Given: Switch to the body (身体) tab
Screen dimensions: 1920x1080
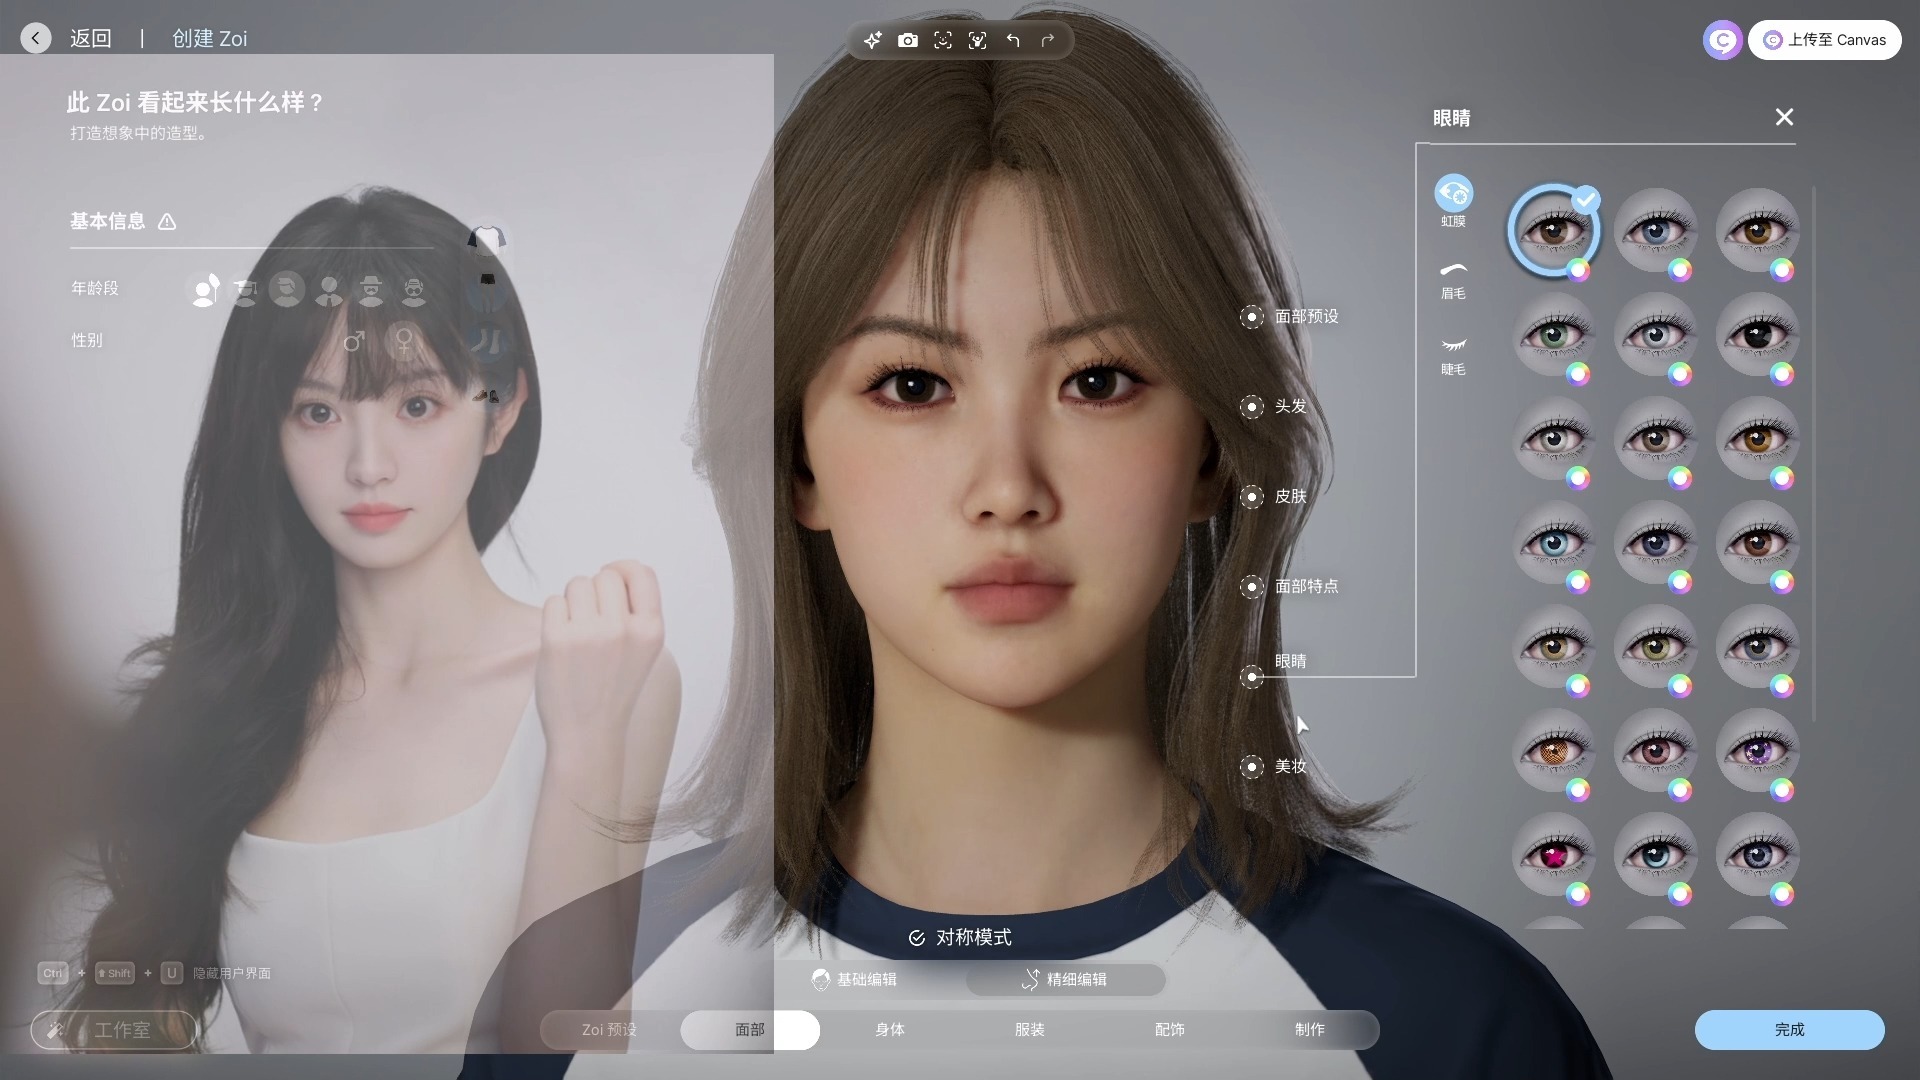Looking at the screenshot, I should coord(889,1029).
